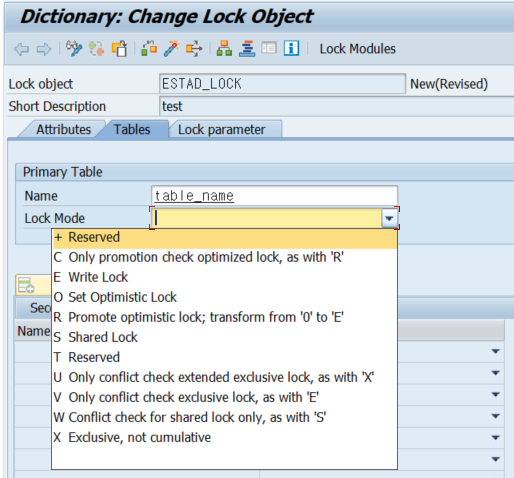The image size is (514, 478).
Task: Click the primary table Name field
Action: [x=274, y=196]
